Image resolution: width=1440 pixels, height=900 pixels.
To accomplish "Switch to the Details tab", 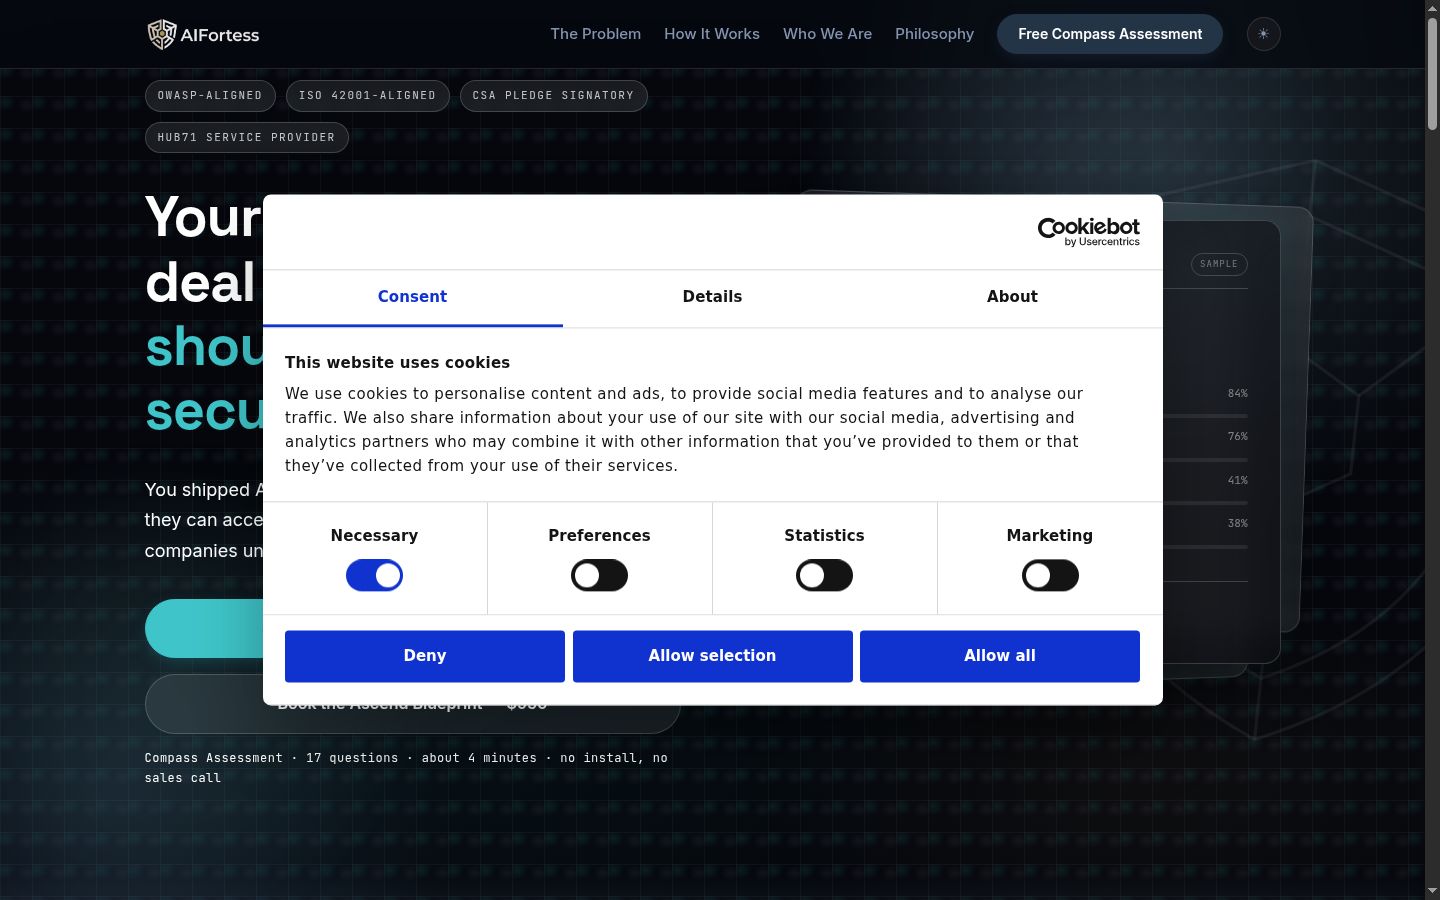I will 712,297.
